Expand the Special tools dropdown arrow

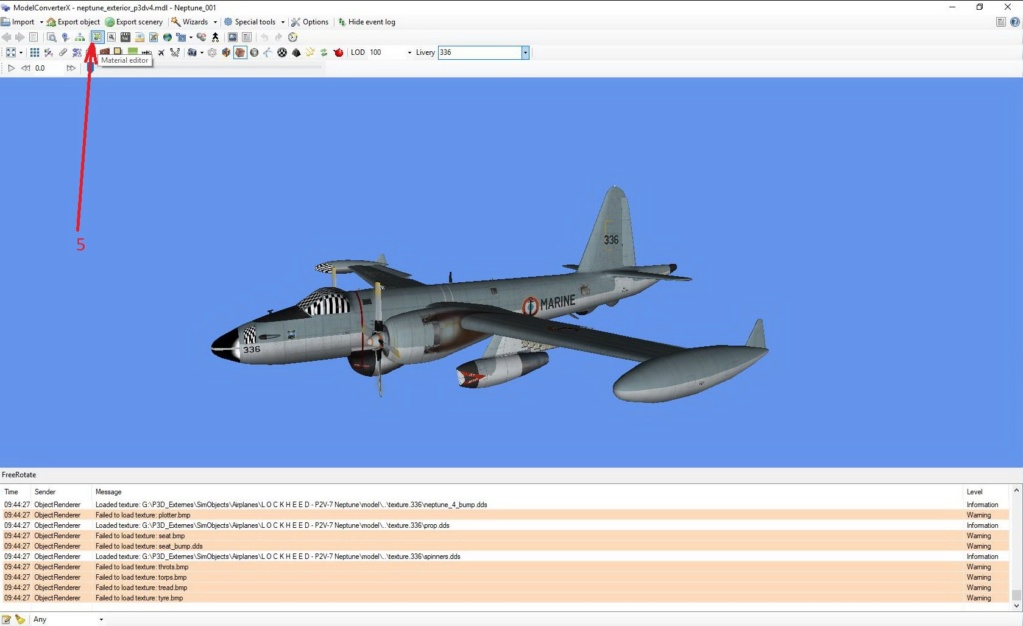pos(282,22)
